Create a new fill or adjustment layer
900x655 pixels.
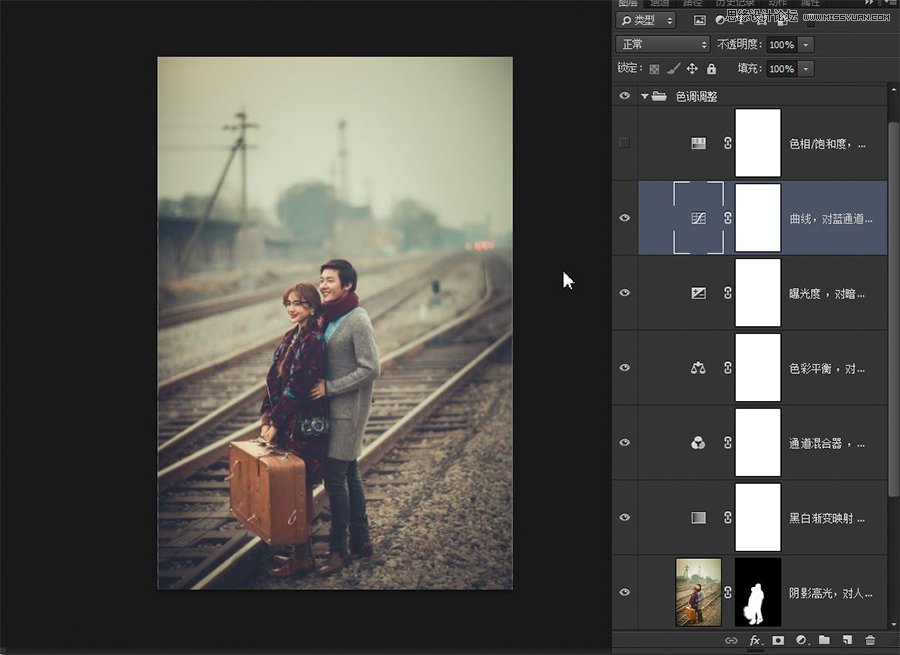pyautogui.click(x=801, y=640)
